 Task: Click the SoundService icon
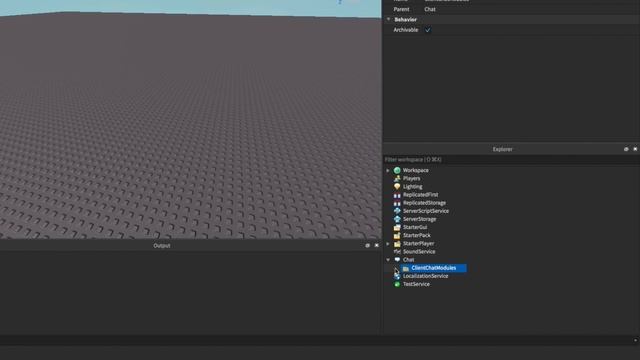tap(397, 252)
